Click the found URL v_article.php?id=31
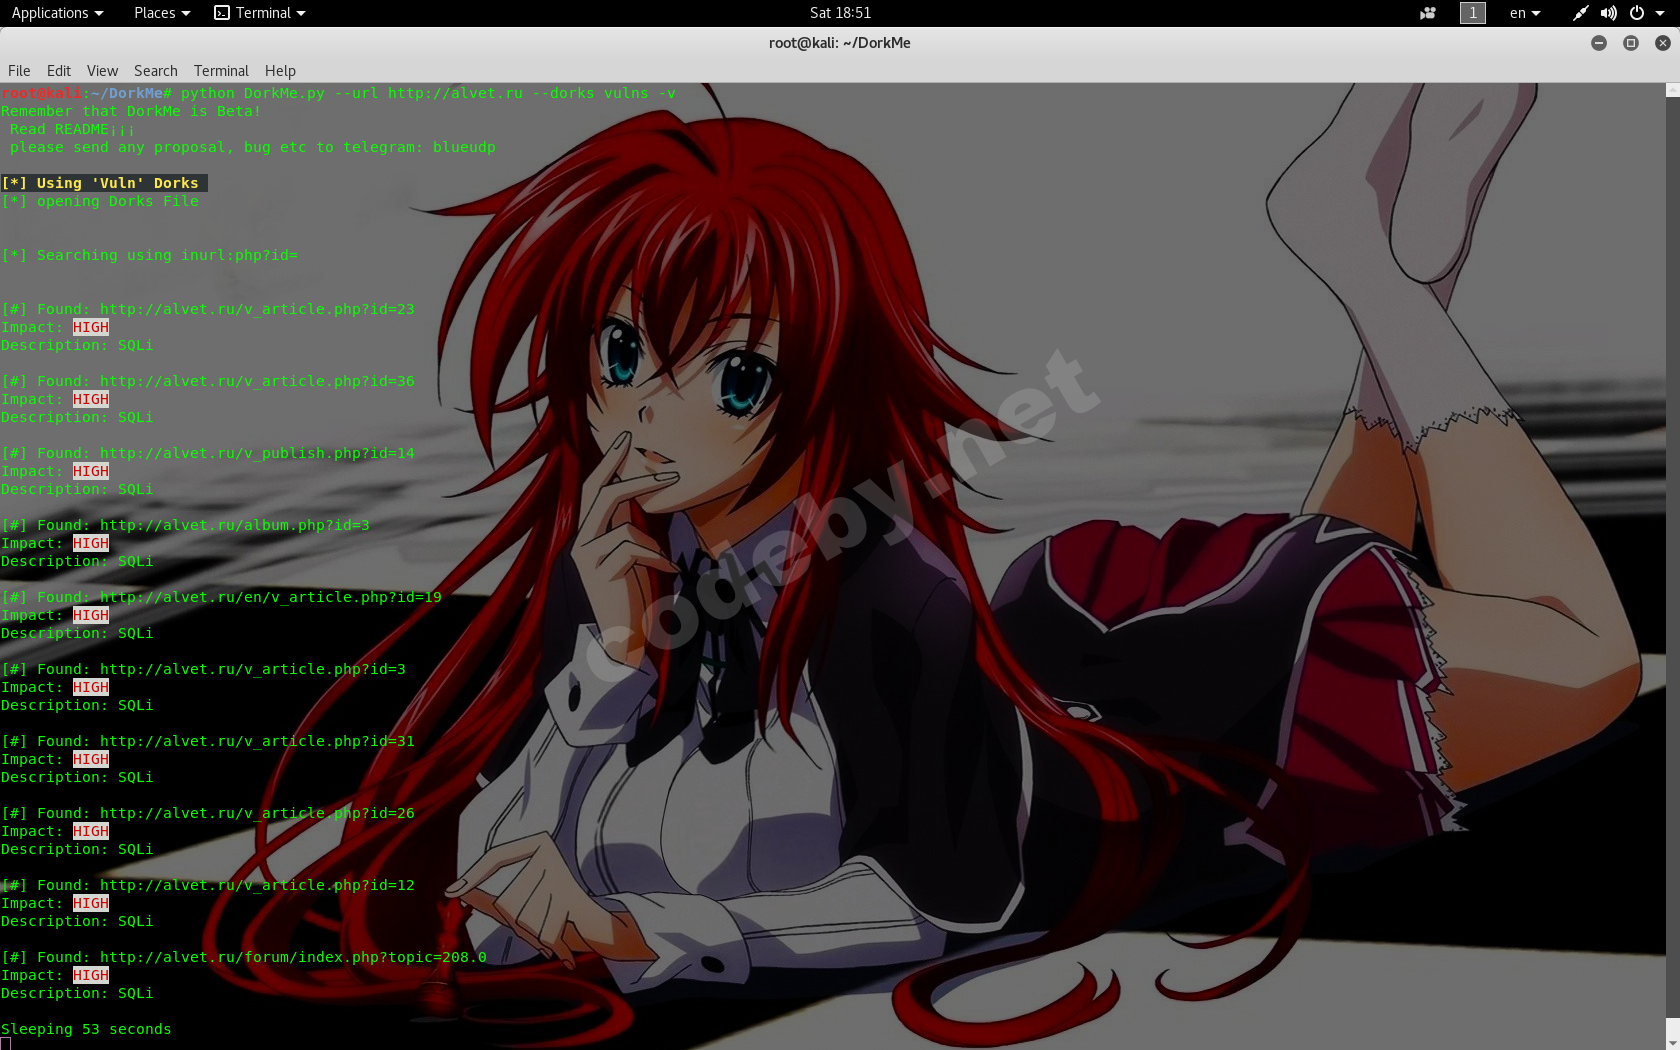1680x1050 pixels. coord(257,741)
